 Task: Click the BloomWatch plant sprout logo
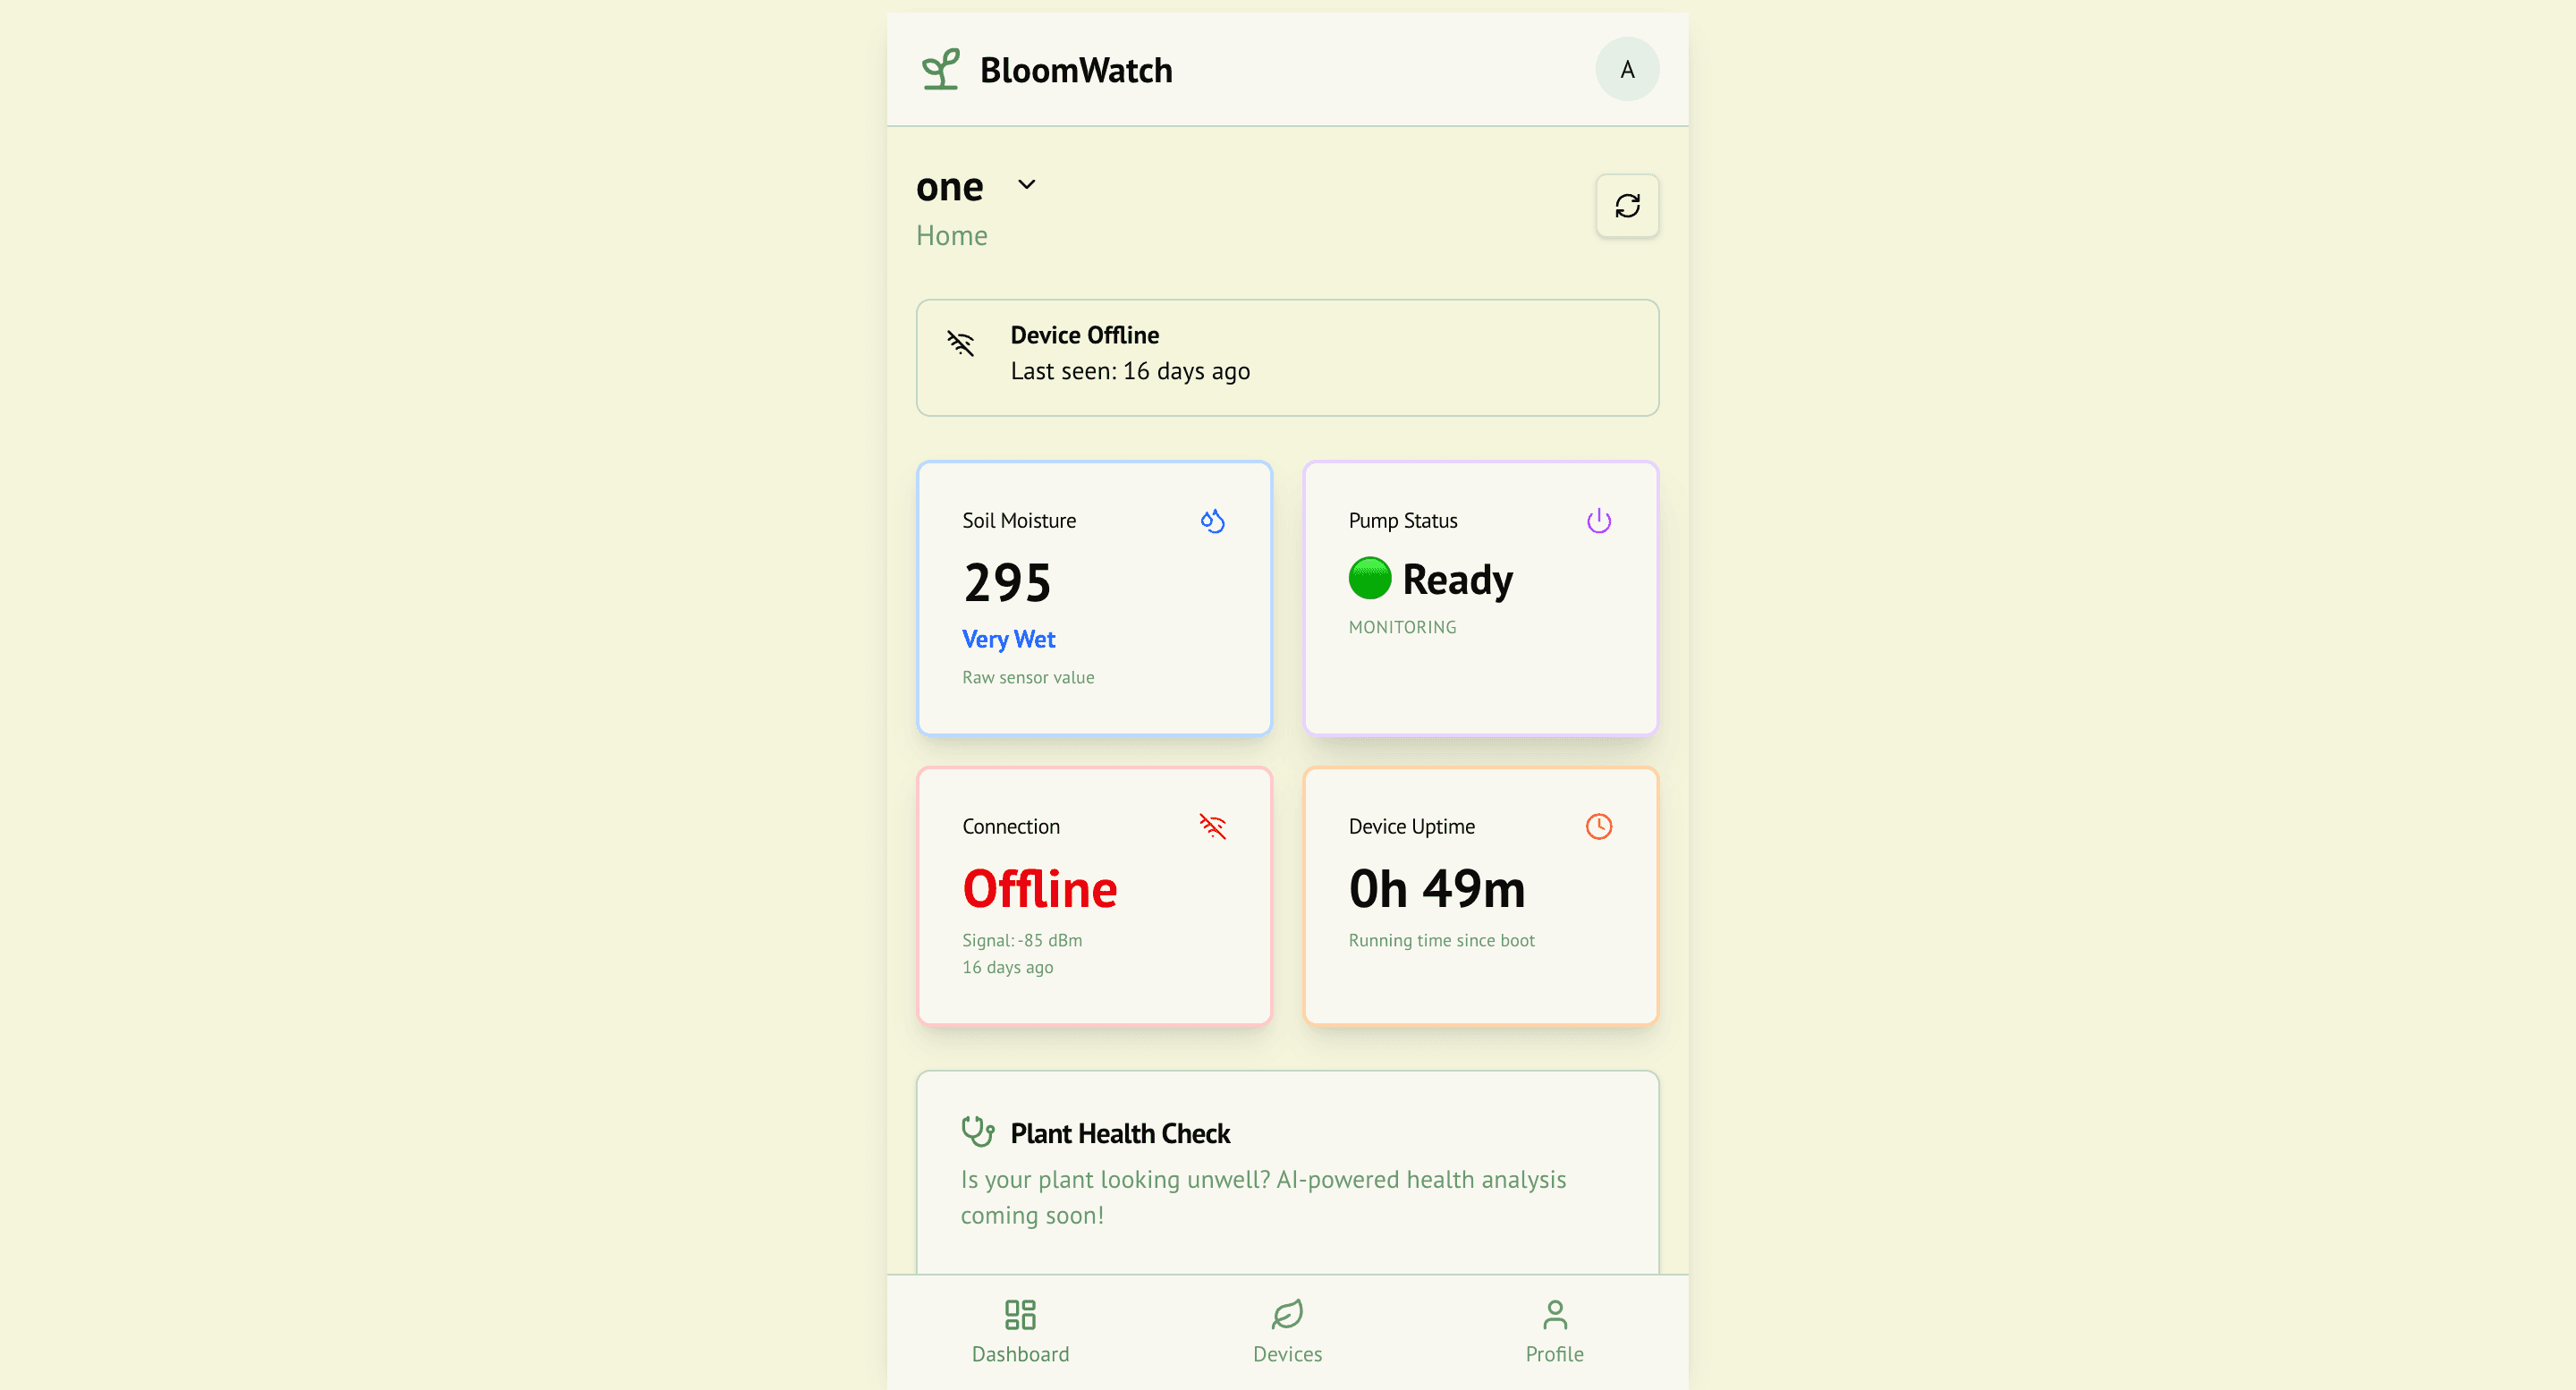click(x=941, y=69)
